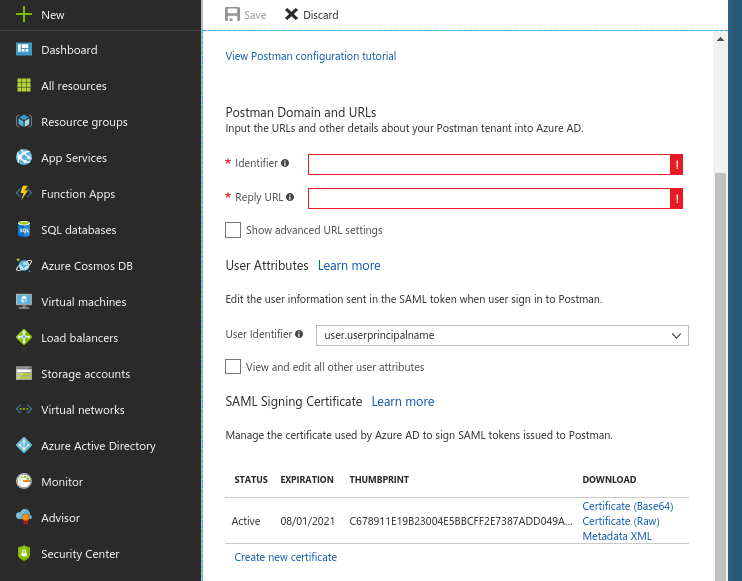Viewport: 742px width, 581px height.
Task: Click the info icon beside User Identifier
Action: pyautogui.click(x=299, y=334)
